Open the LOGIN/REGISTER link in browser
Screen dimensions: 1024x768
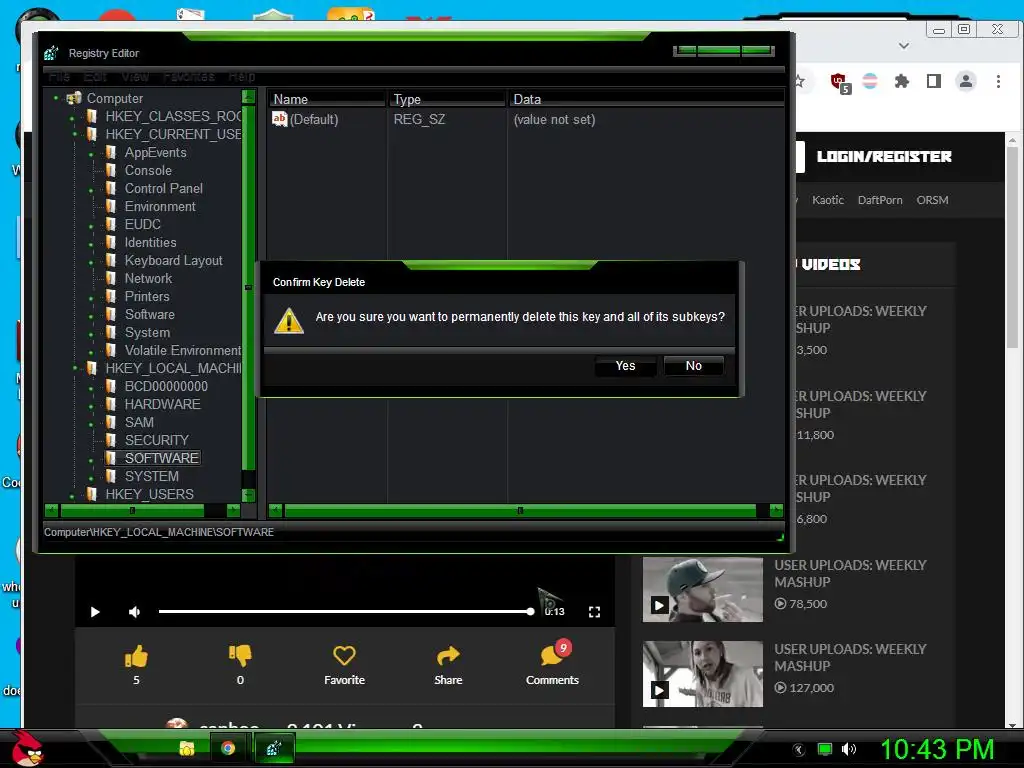point(884,157)
